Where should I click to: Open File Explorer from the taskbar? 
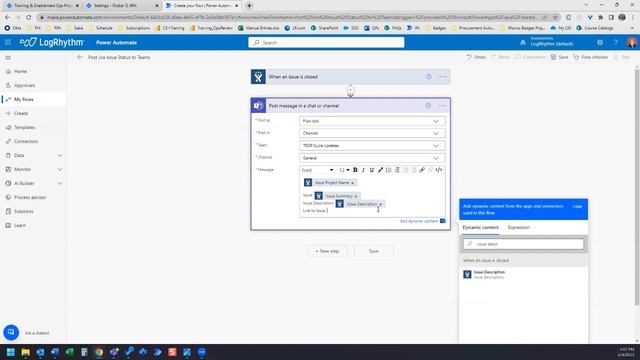click(26, 352)
